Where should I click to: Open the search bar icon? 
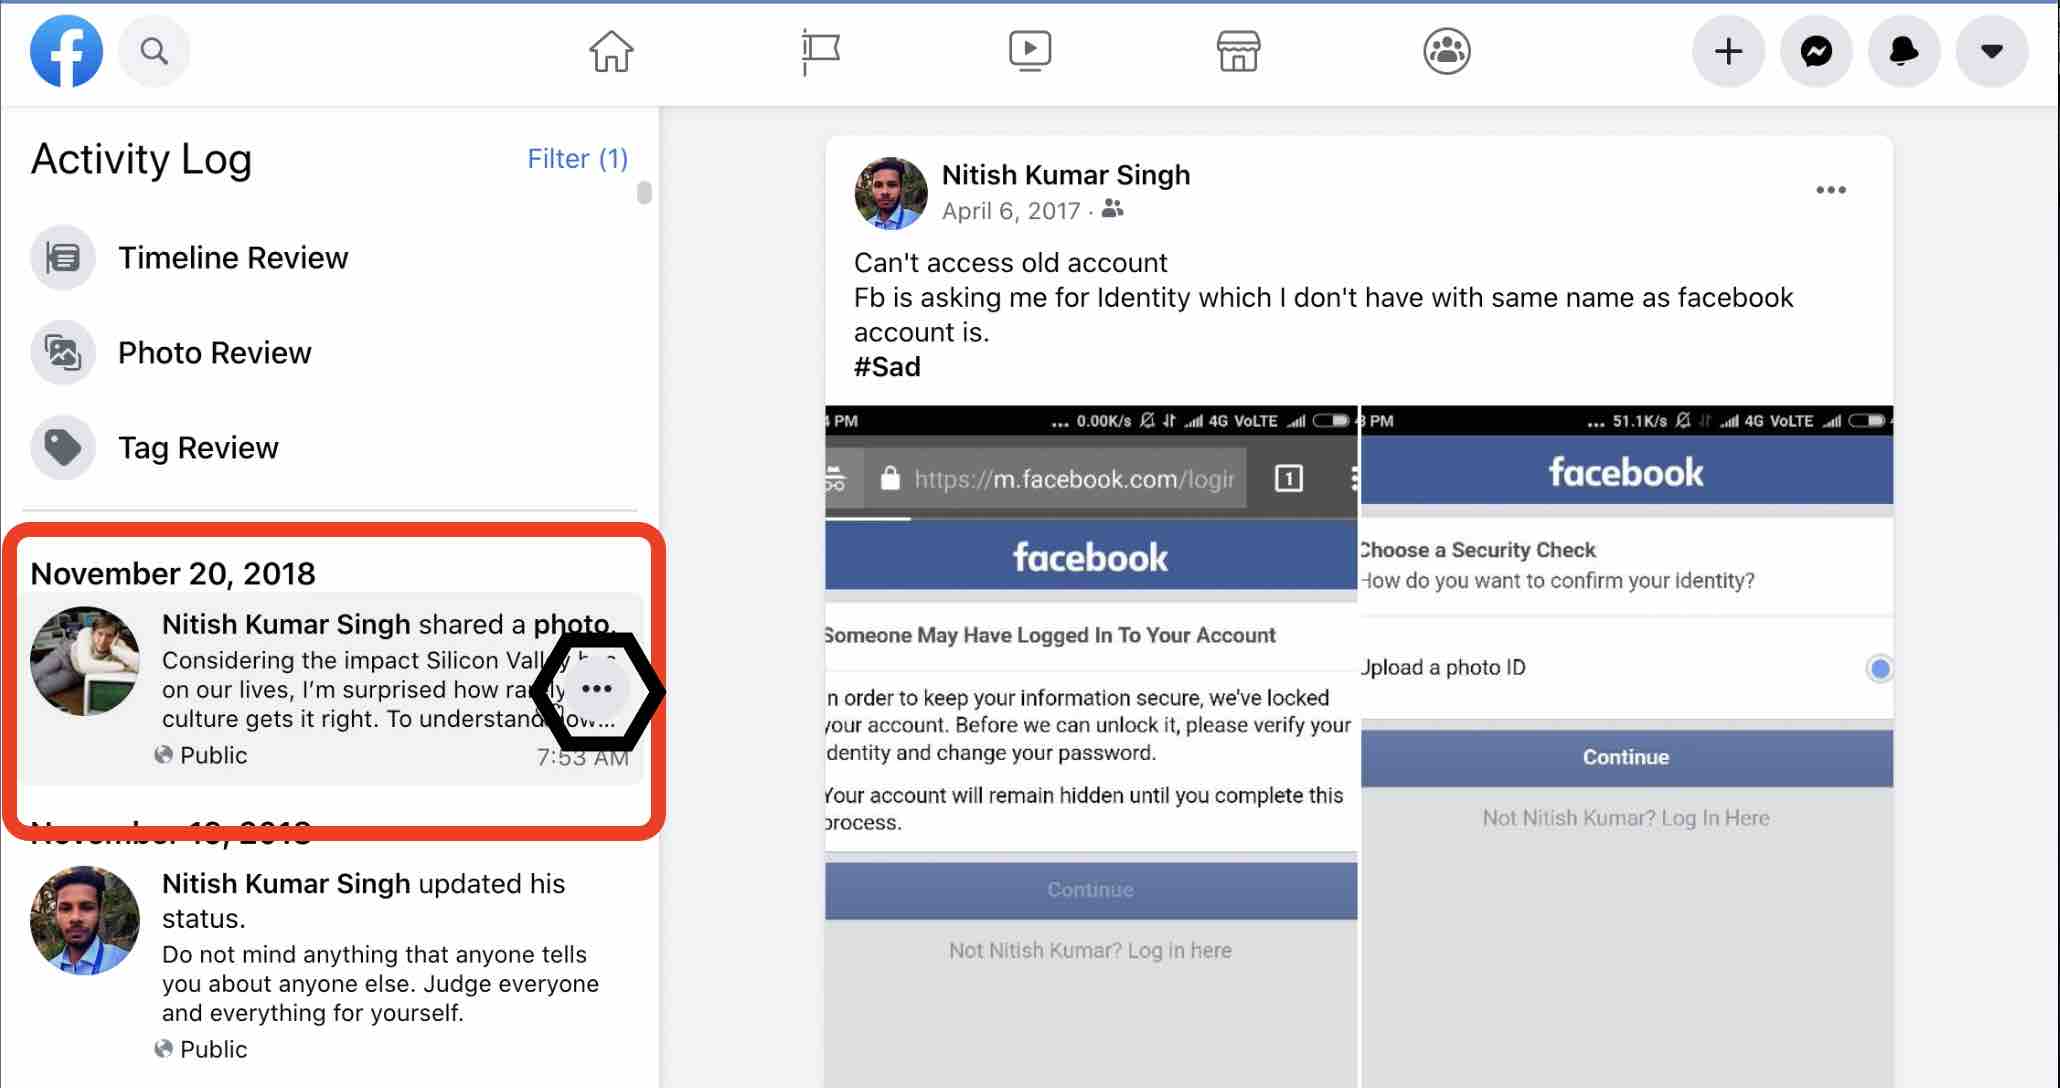coord(153,52)
